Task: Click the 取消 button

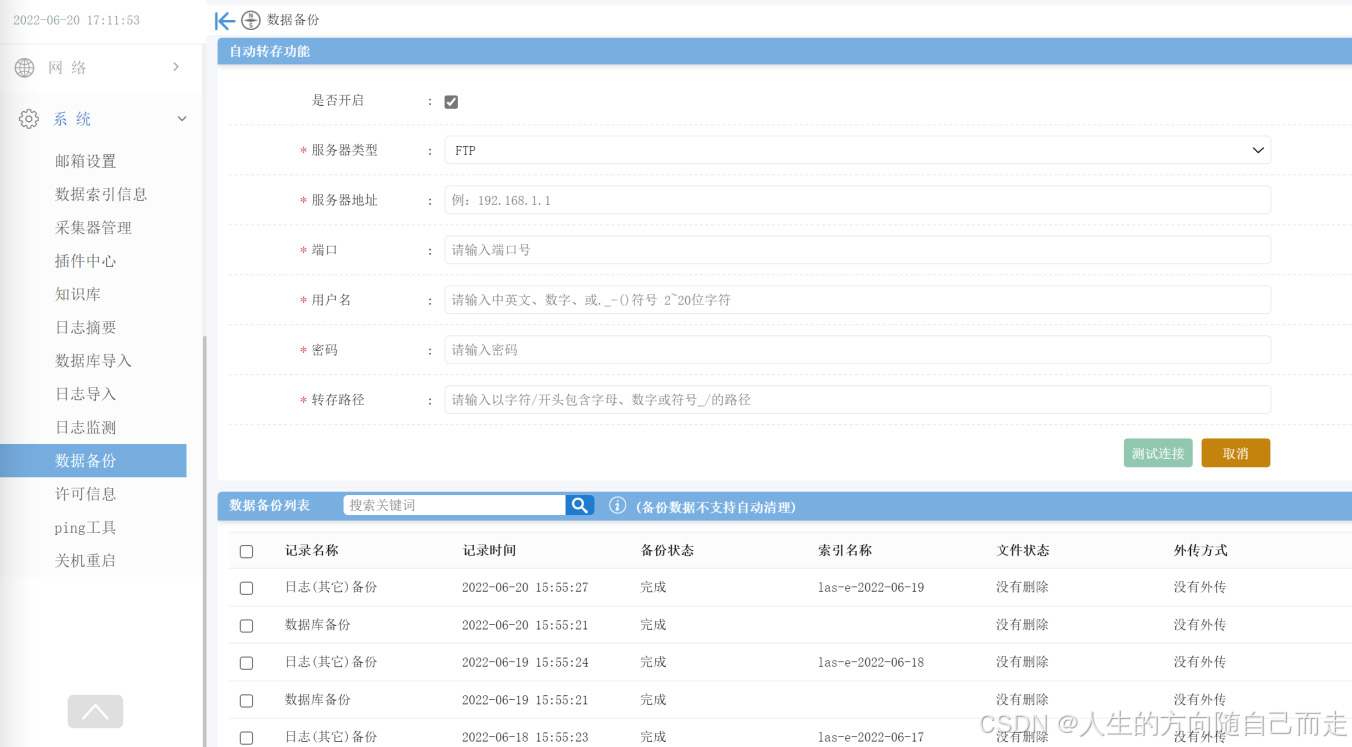Action: point(1236,453)
